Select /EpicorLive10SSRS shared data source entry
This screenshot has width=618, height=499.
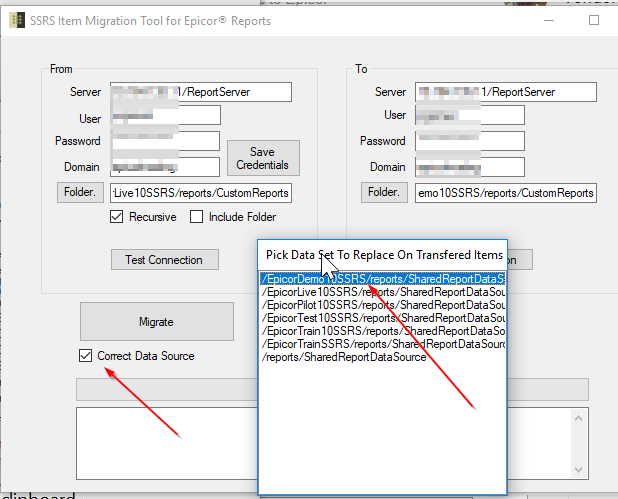(382, 292)
